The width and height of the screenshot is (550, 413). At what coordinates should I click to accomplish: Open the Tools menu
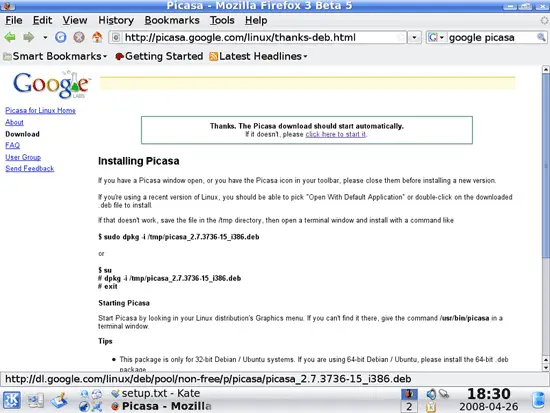[222, 20]
